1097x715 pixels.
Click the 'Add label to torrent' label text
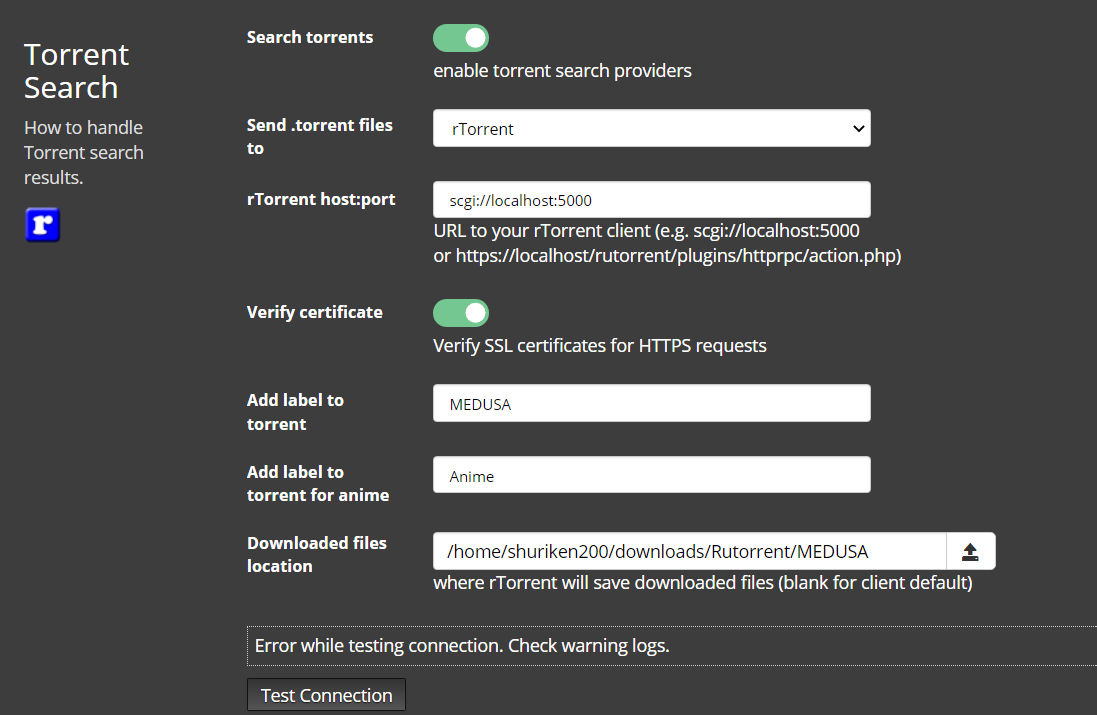[295, 411]
